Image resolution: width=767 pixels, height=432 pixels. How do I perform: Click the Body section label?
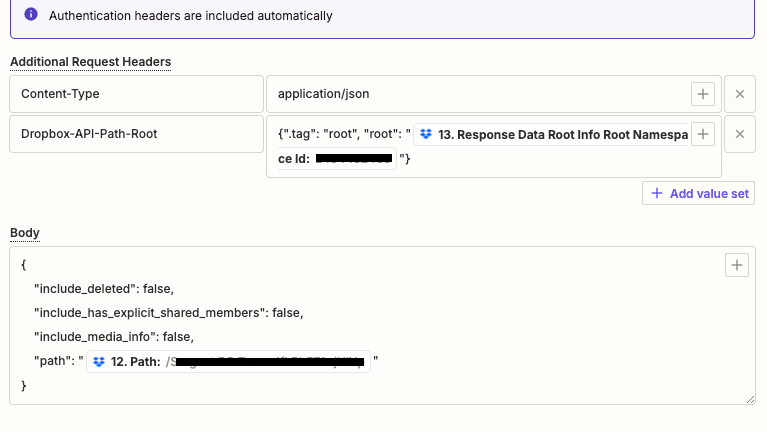(x=23, y=232)
